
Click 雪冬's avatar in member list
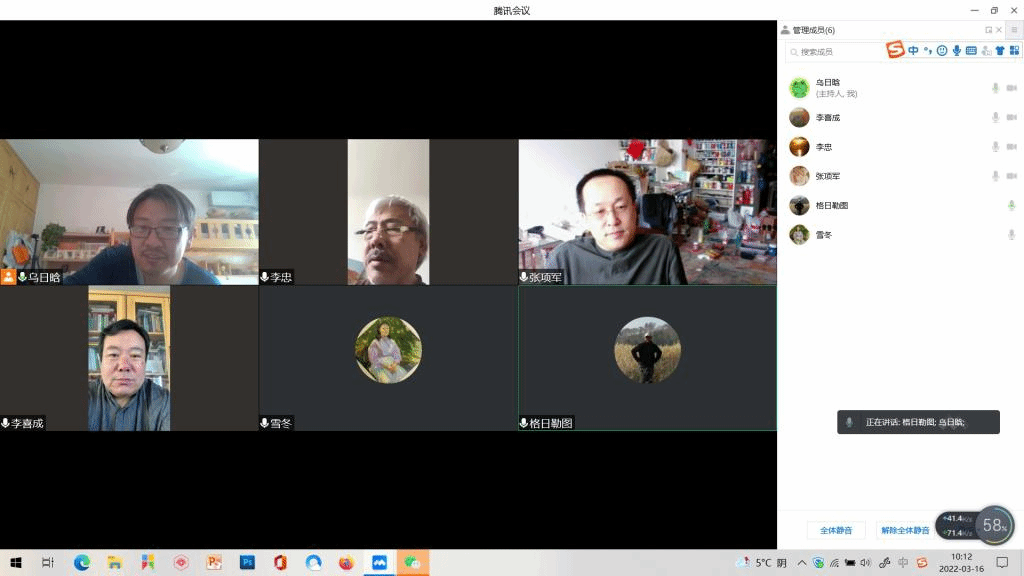tap(799, 235)
